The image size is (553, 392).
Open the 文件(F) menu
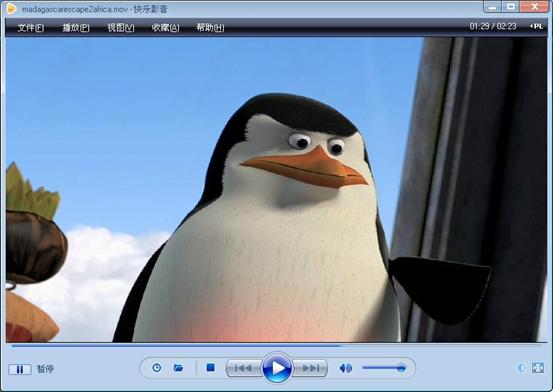31,28
